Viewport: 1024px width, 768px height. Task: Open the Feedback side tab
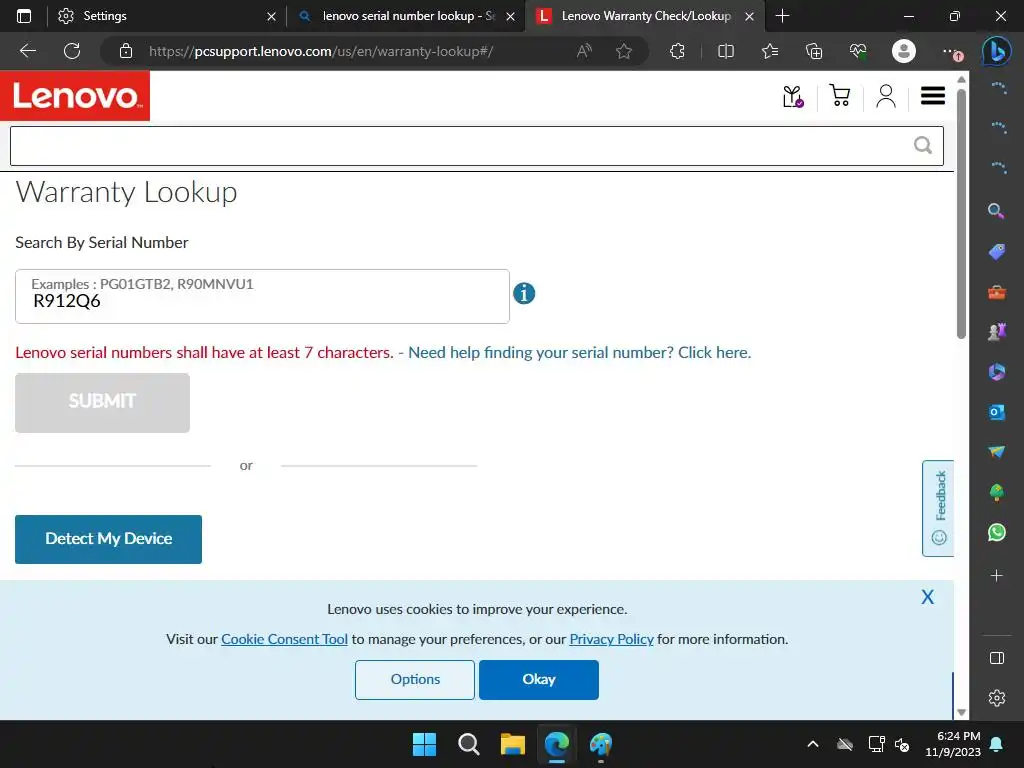[938, 508]
